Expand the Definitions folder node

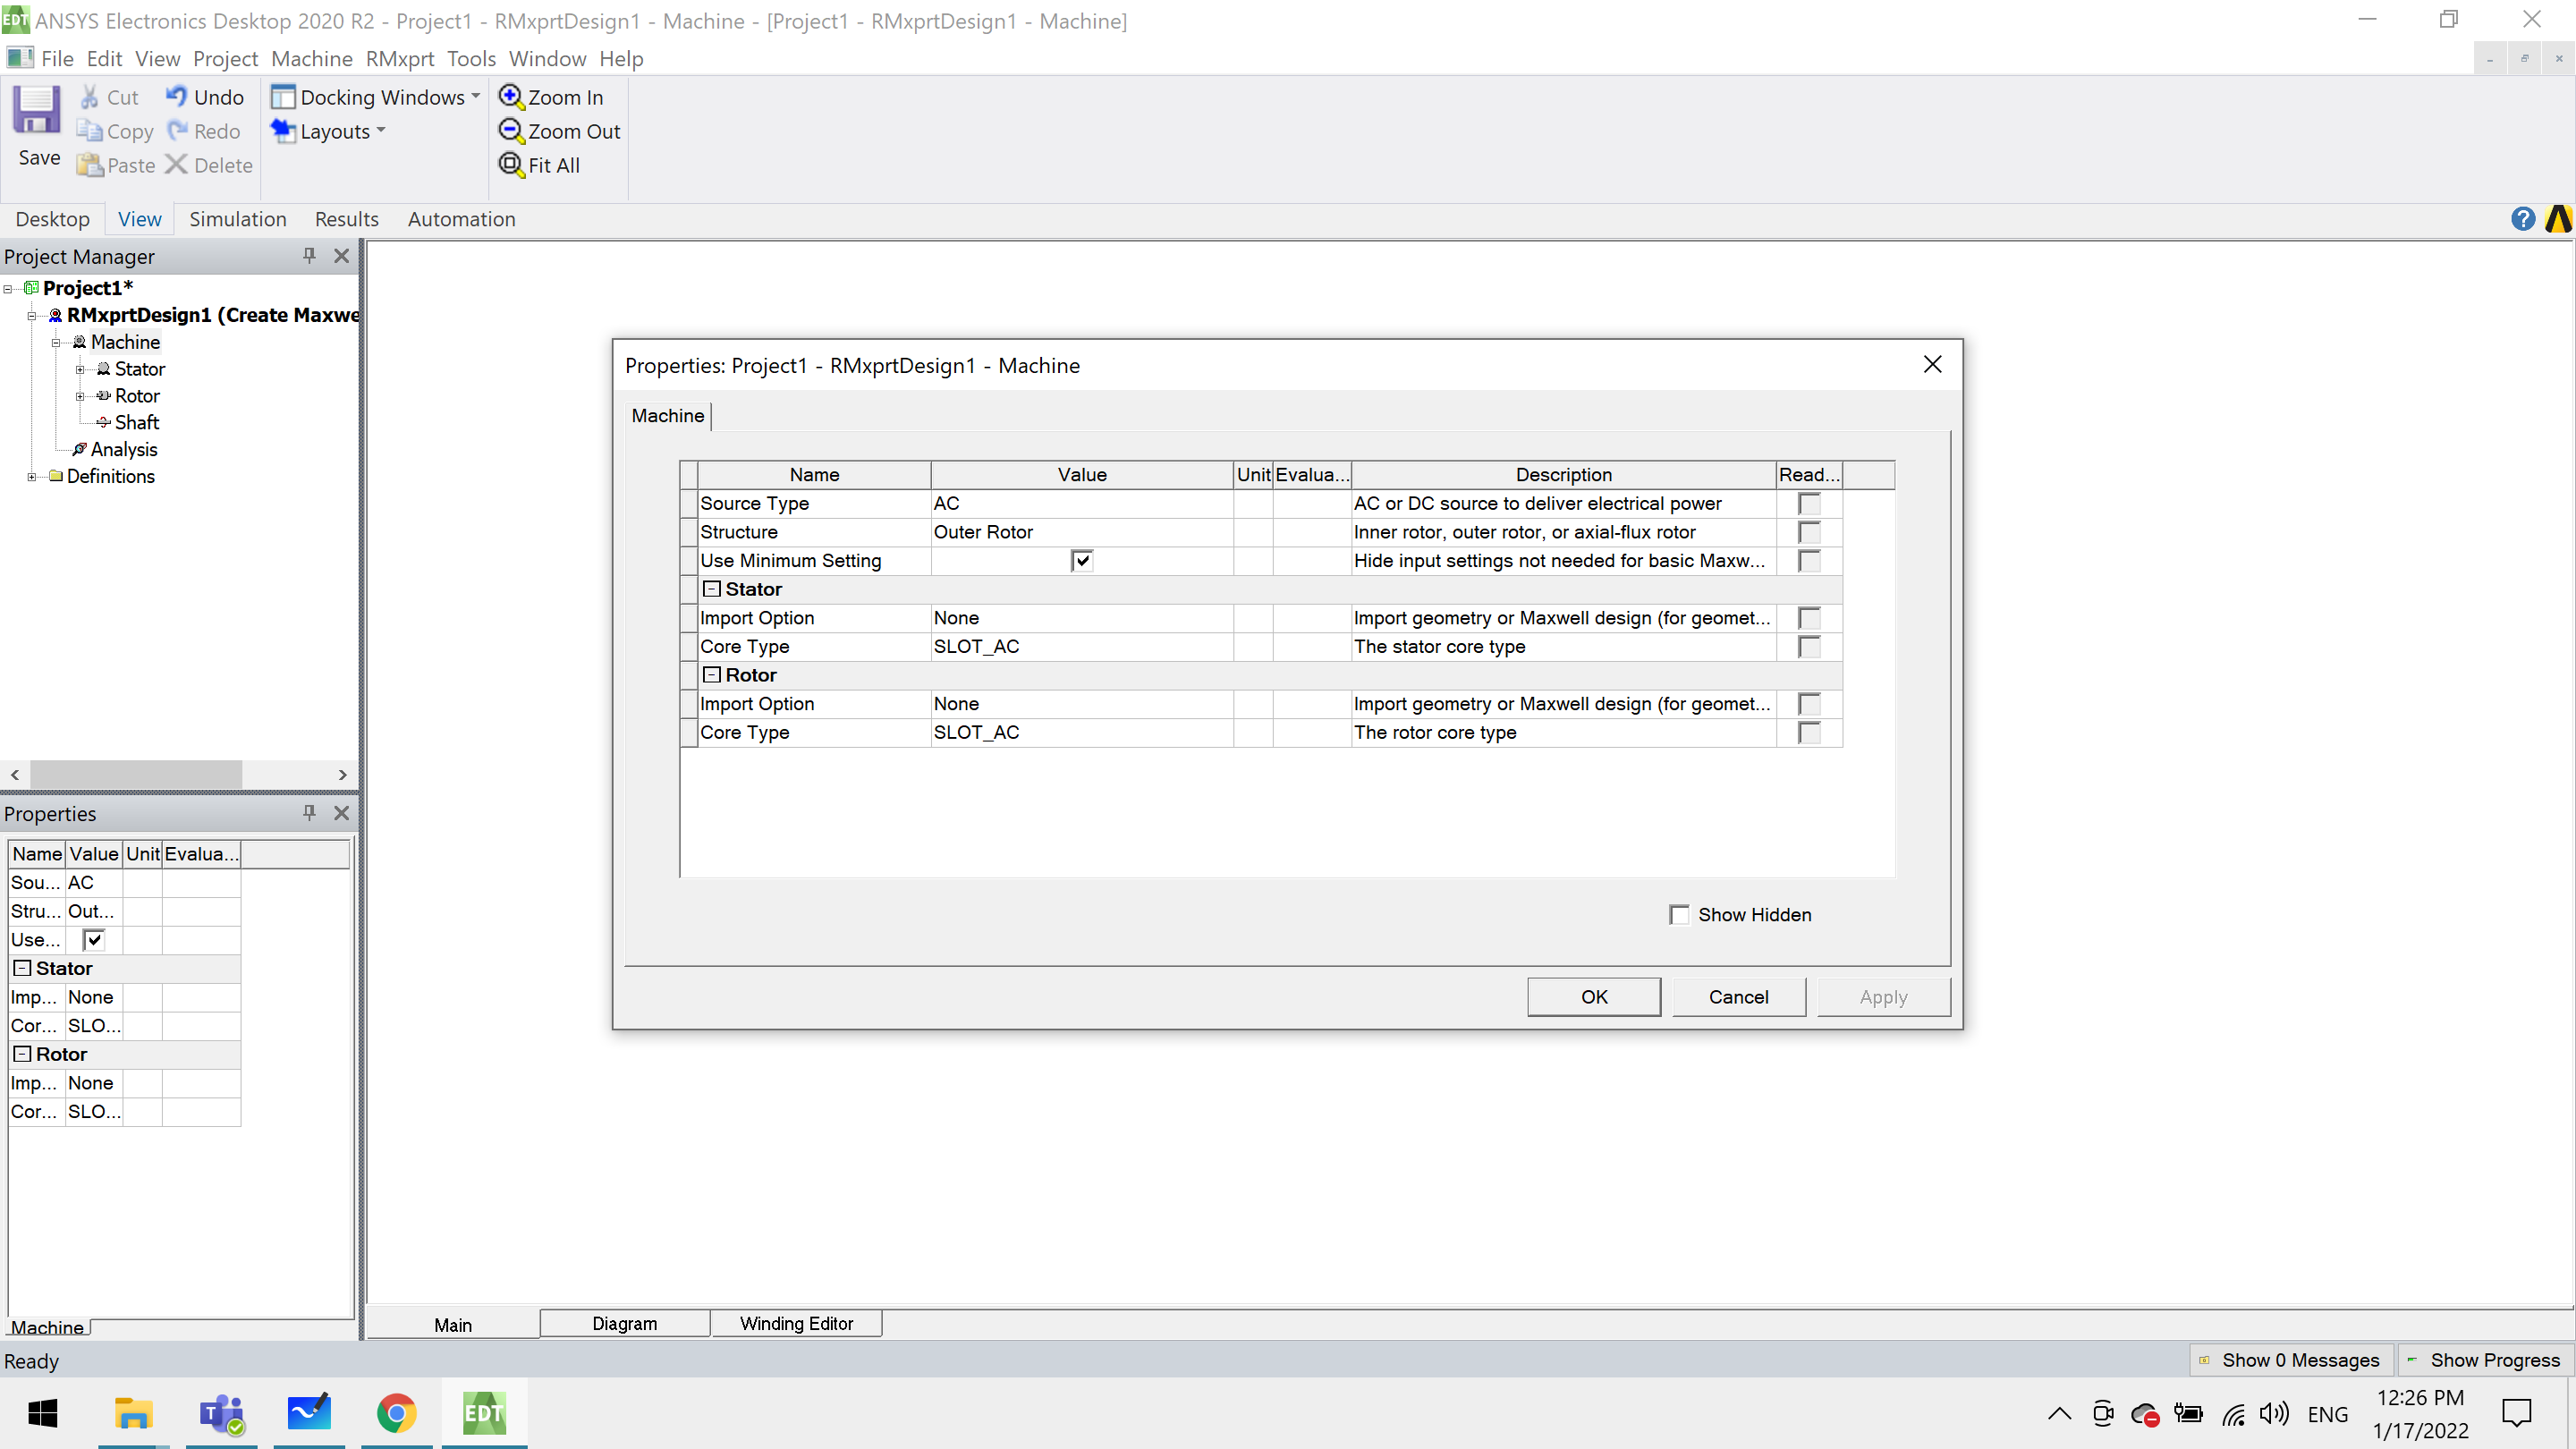pyautogui.click(x=32, y=477)
